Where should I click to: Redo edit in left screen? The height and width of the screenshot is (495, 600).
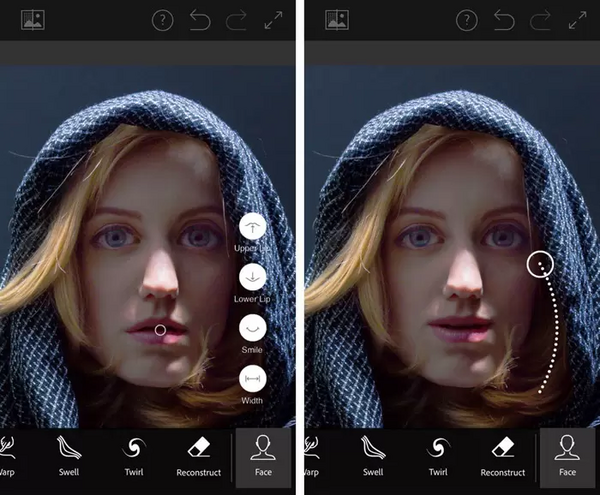pos(236,20)
